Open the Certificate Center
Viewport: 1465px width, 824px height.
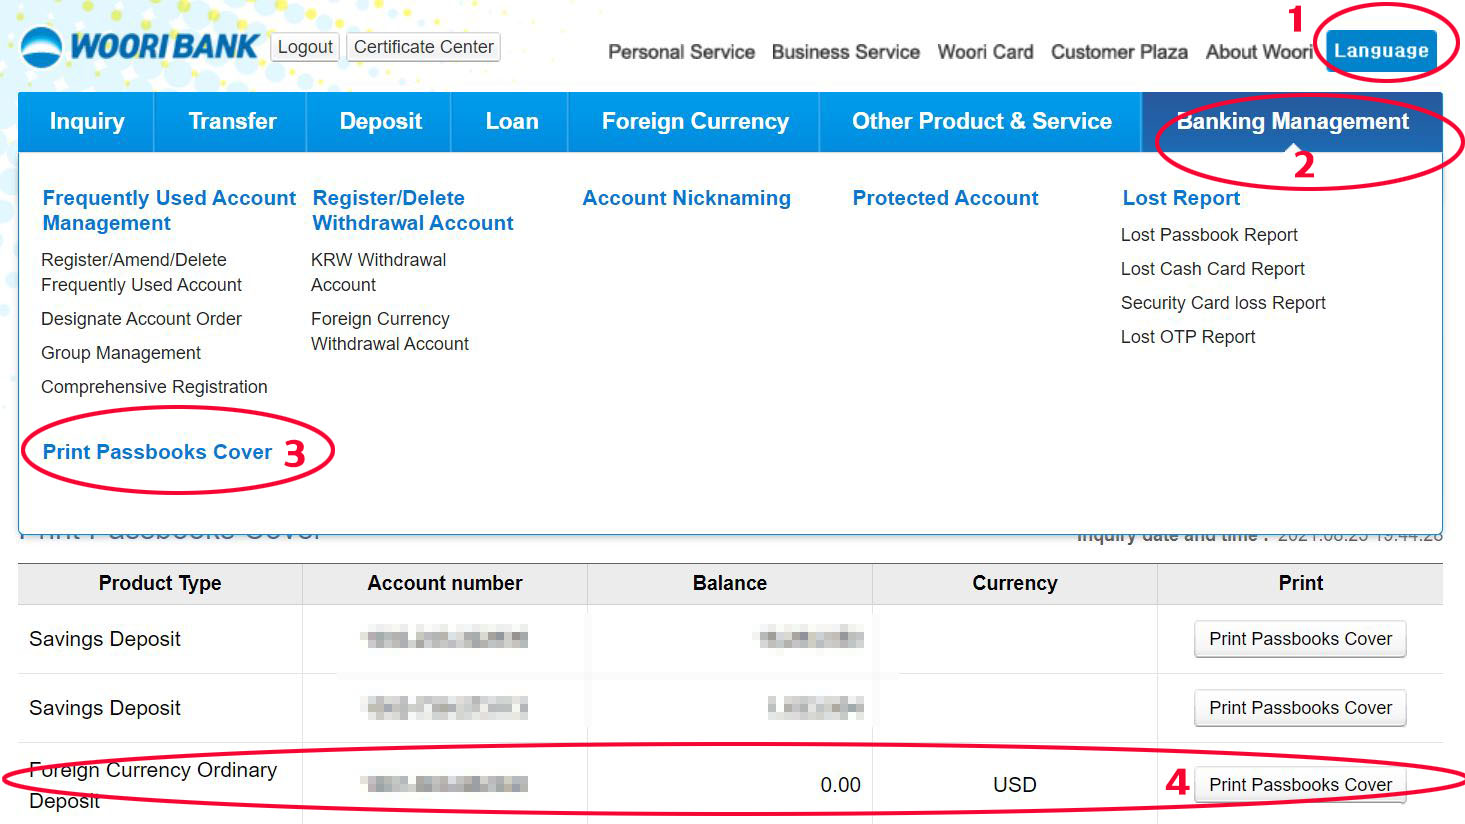[423, 47]
